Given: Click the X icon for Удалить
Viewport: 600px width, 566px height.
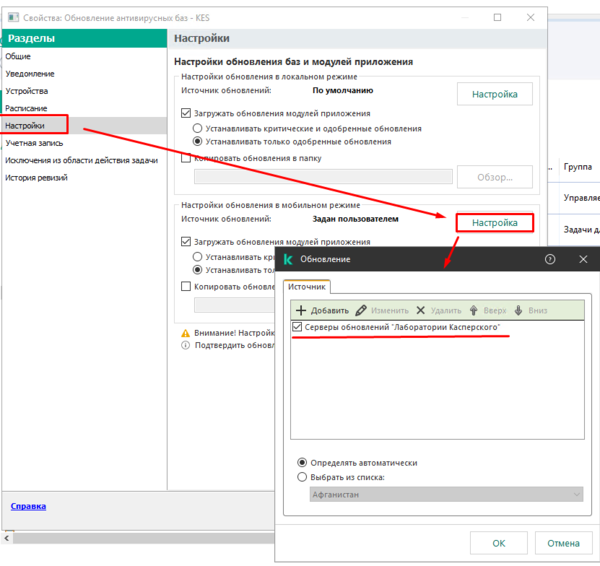Looking at the screenshot, I should pos(421,310).
